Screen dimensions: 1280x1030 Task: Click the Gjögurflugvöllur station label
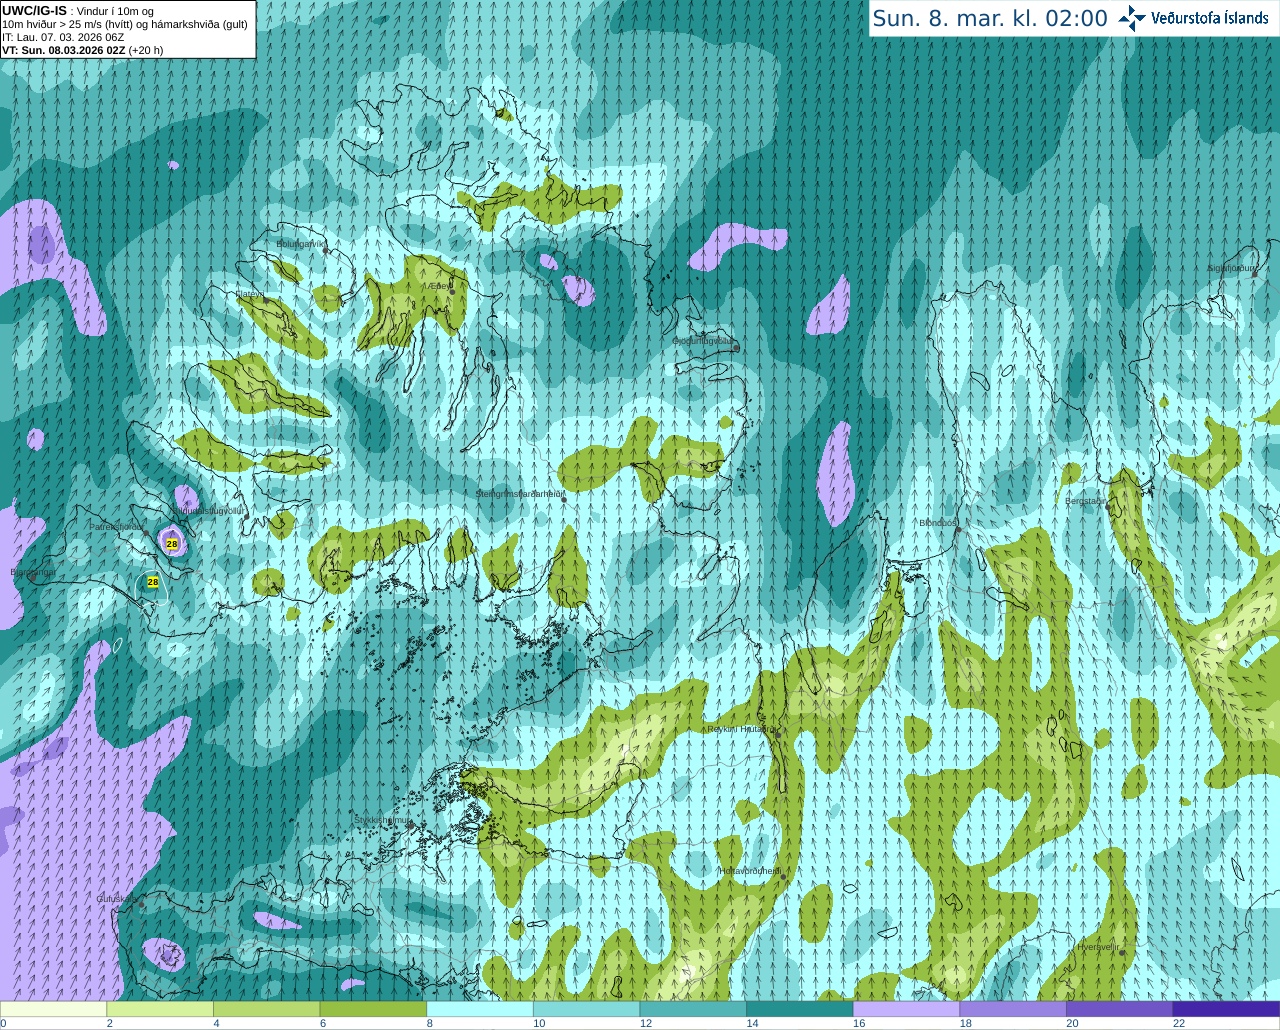[x=702, y=341]
